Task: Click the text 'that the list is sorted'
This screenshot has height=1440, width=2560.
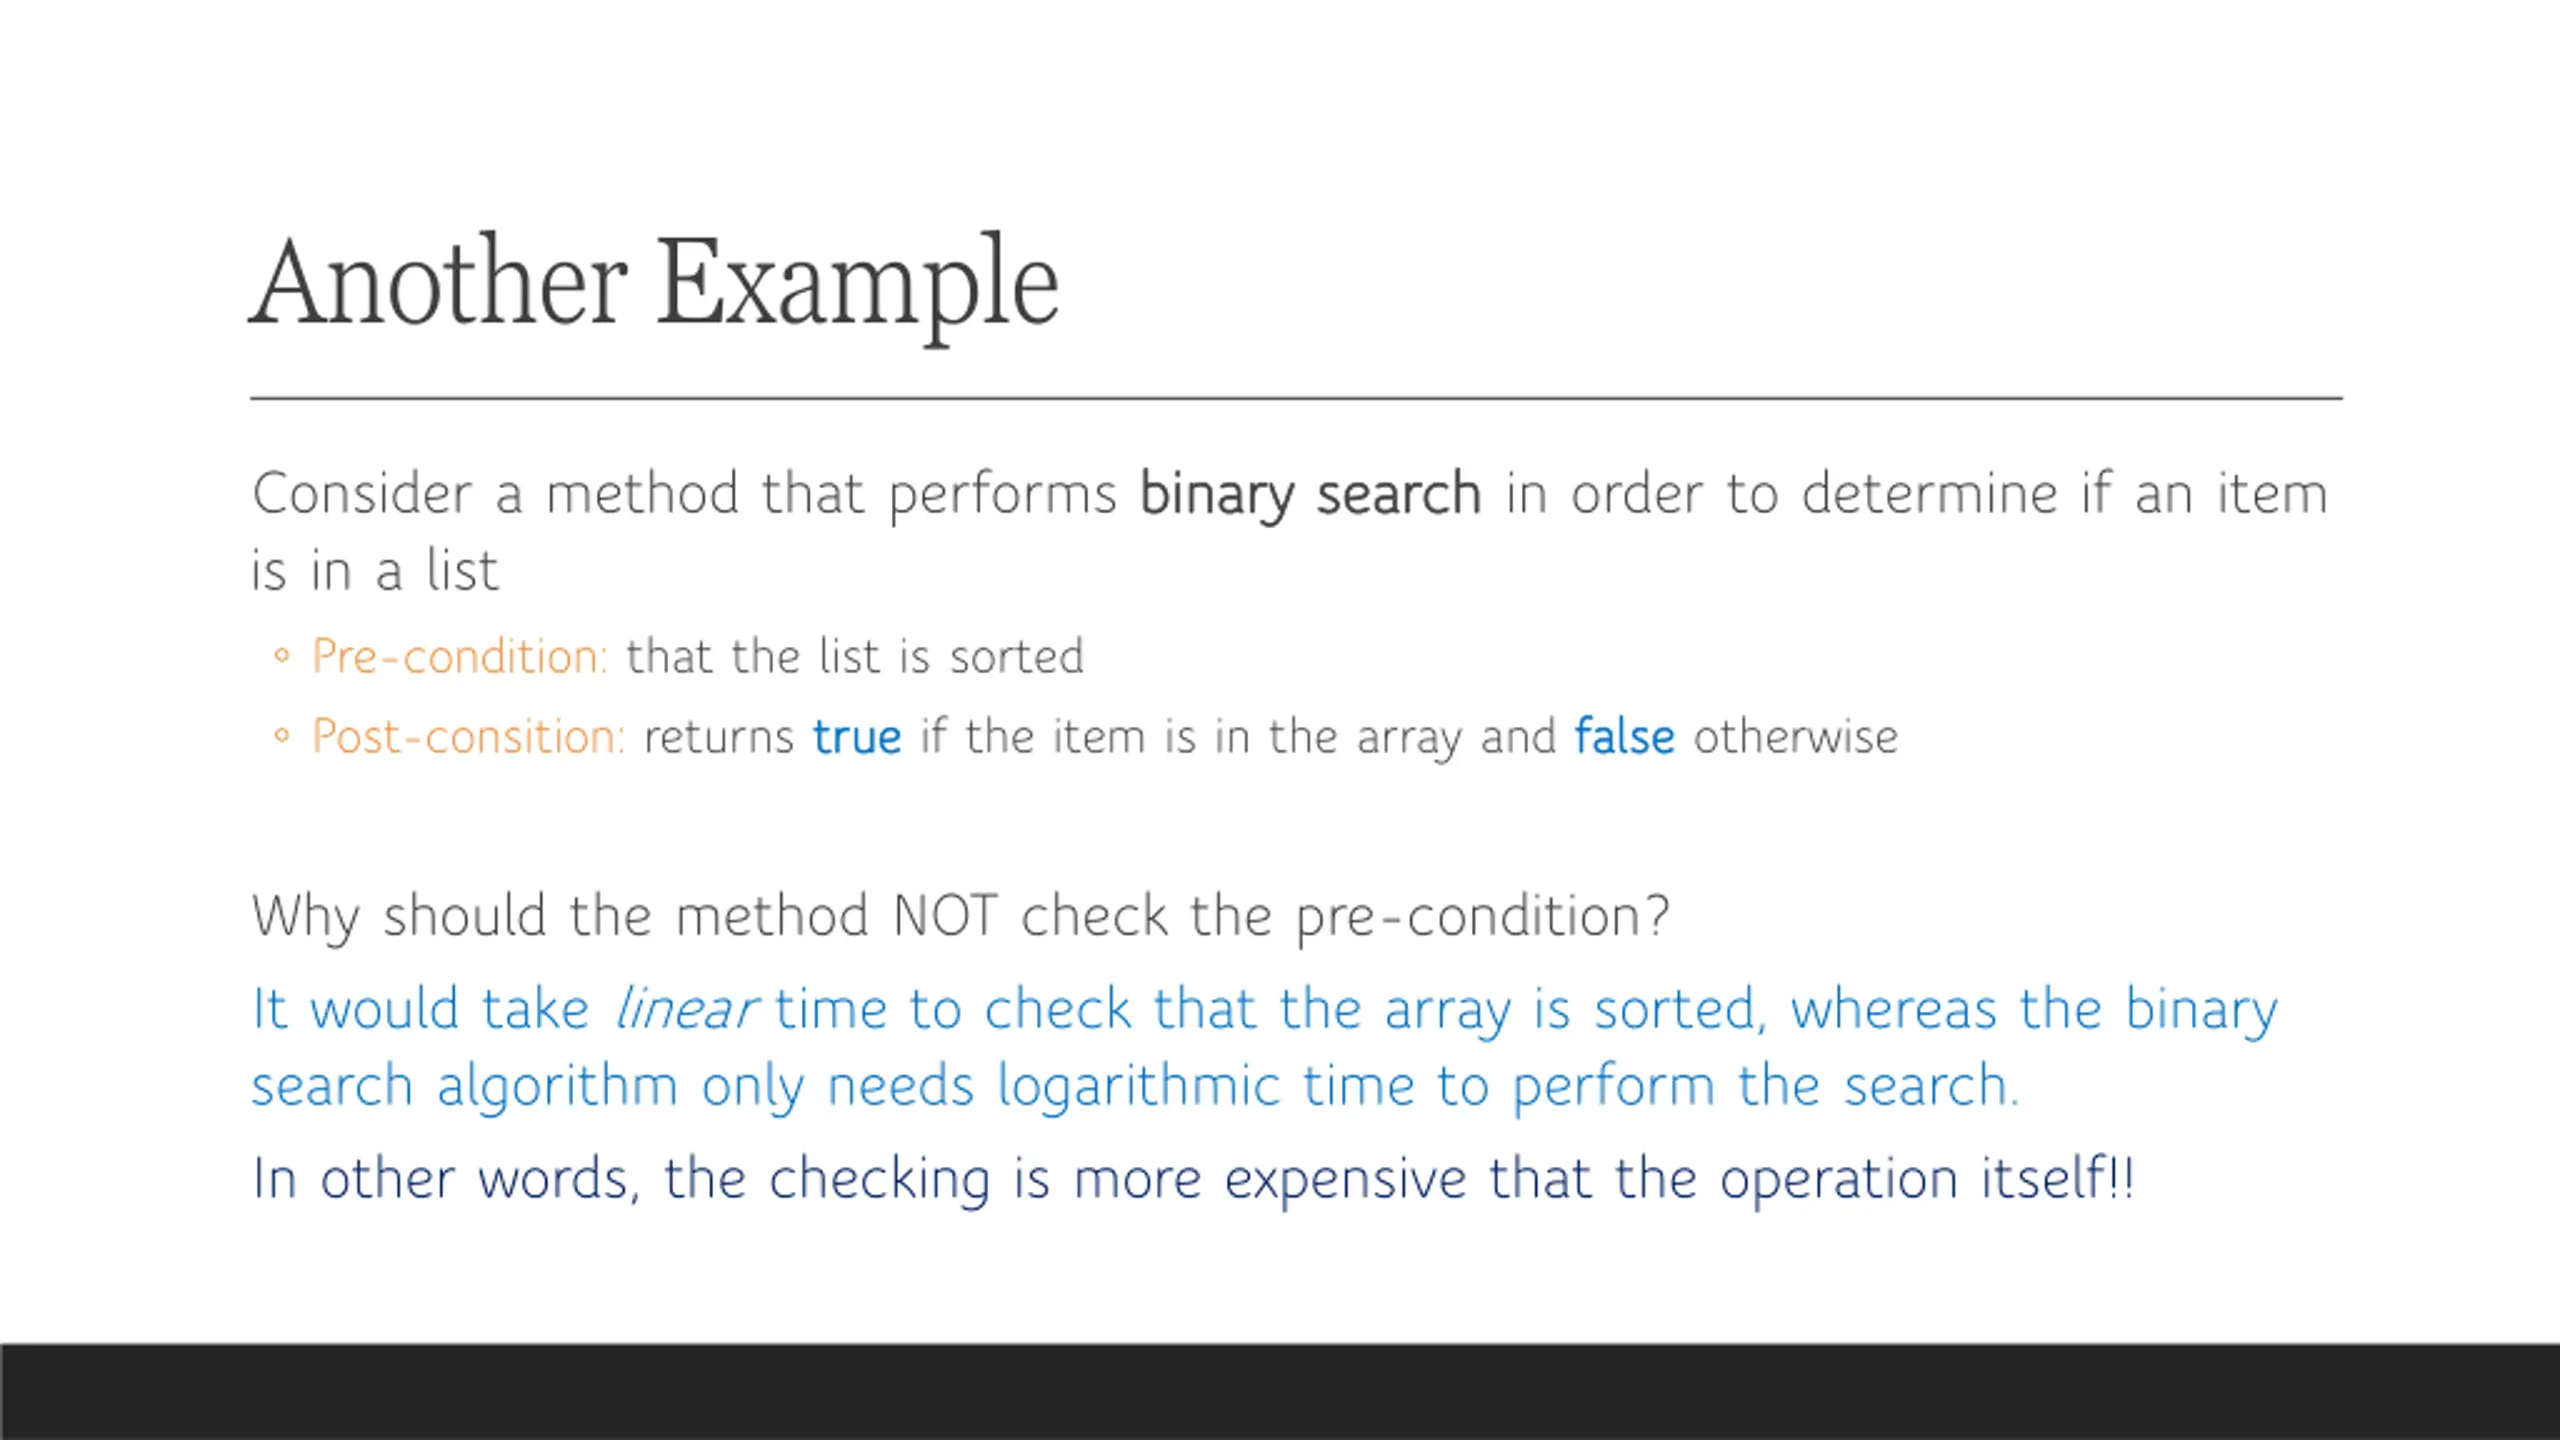Action: pyautogui.click(x=855, y=657)
